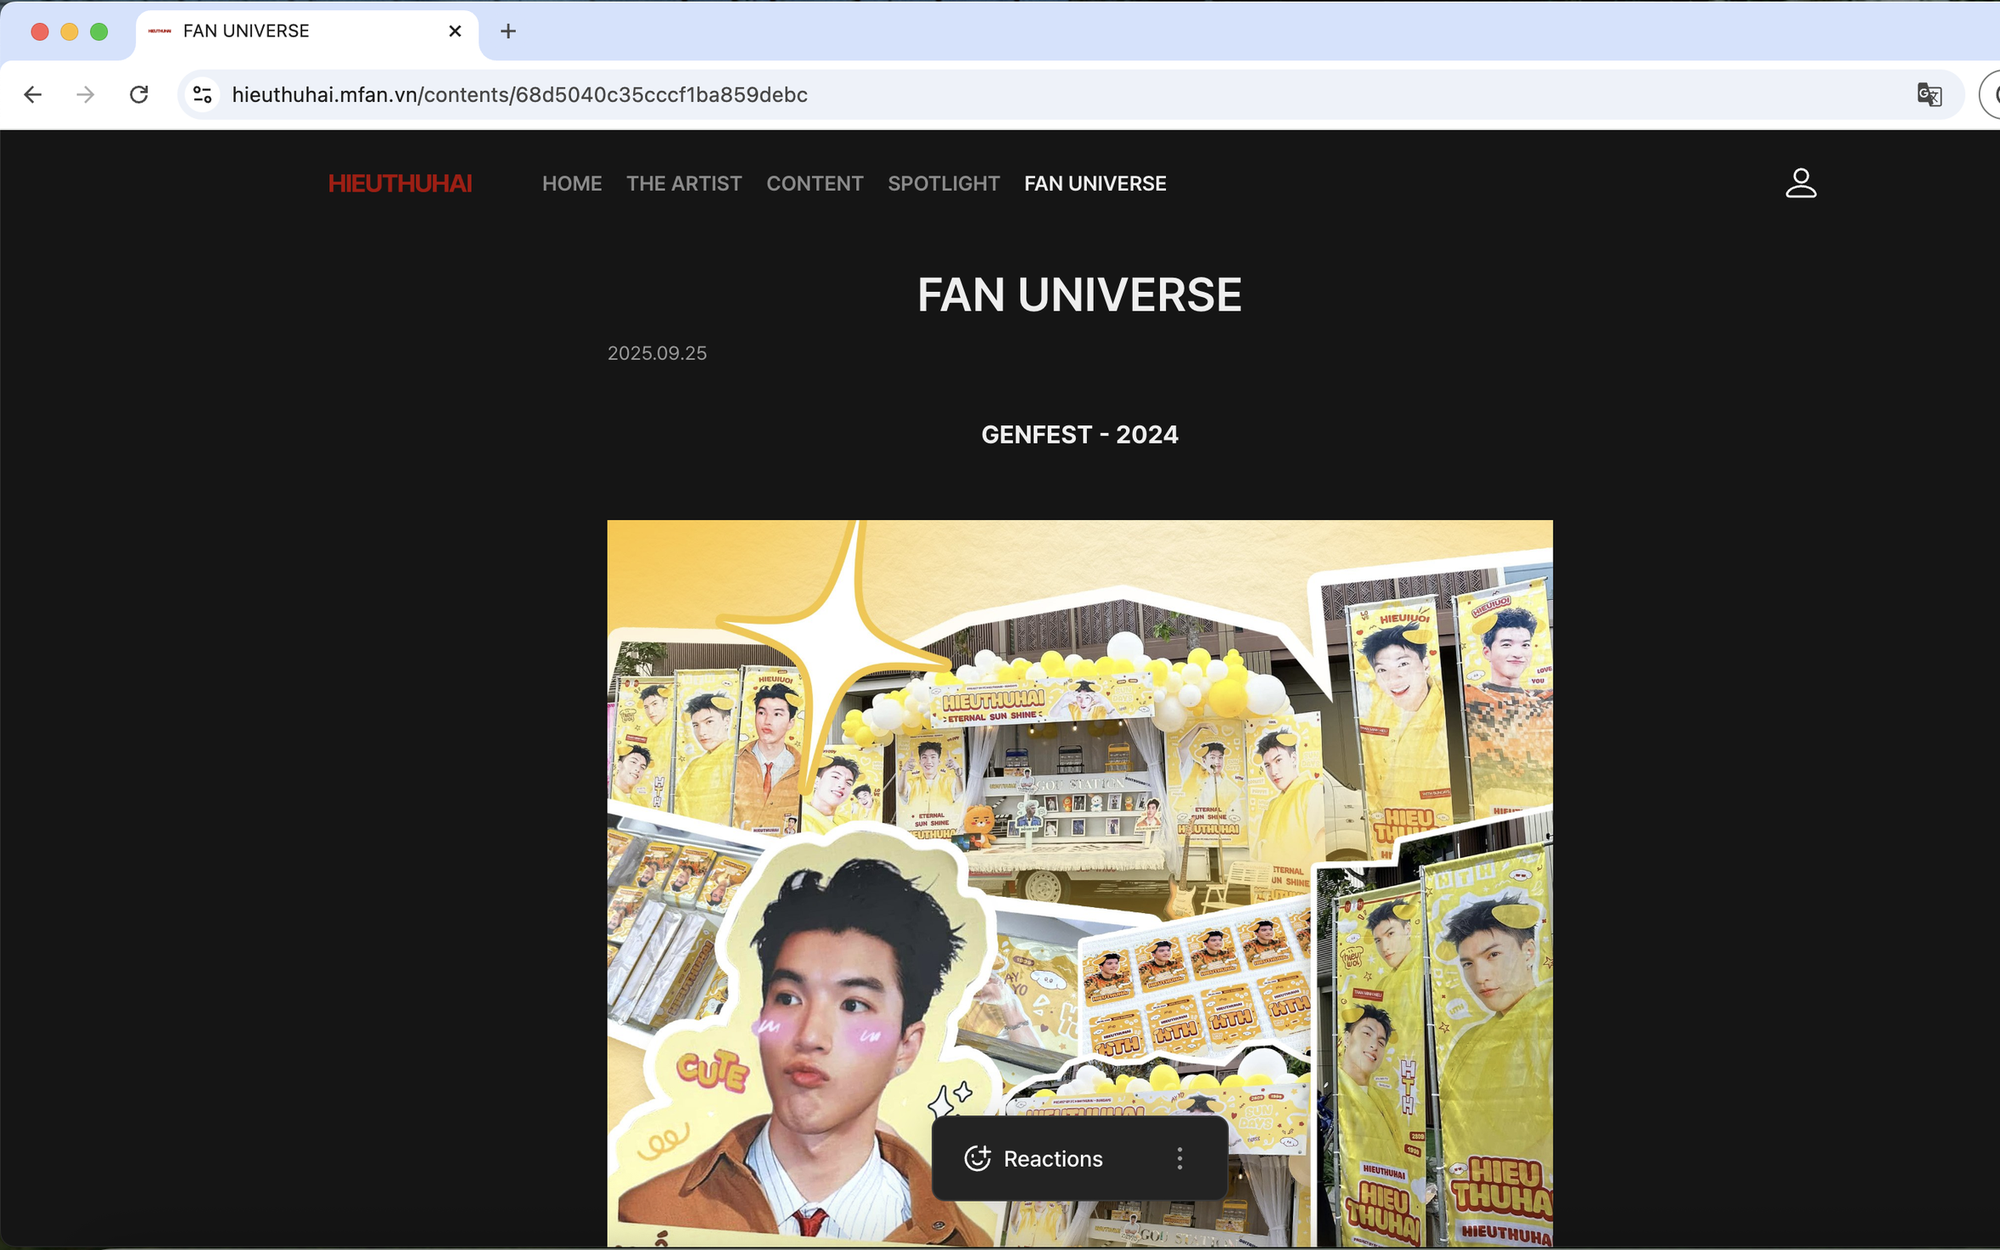Close the FAN UNIVERSE tab
This screenshot has width=2000, height=1250.
click(455, 31)
